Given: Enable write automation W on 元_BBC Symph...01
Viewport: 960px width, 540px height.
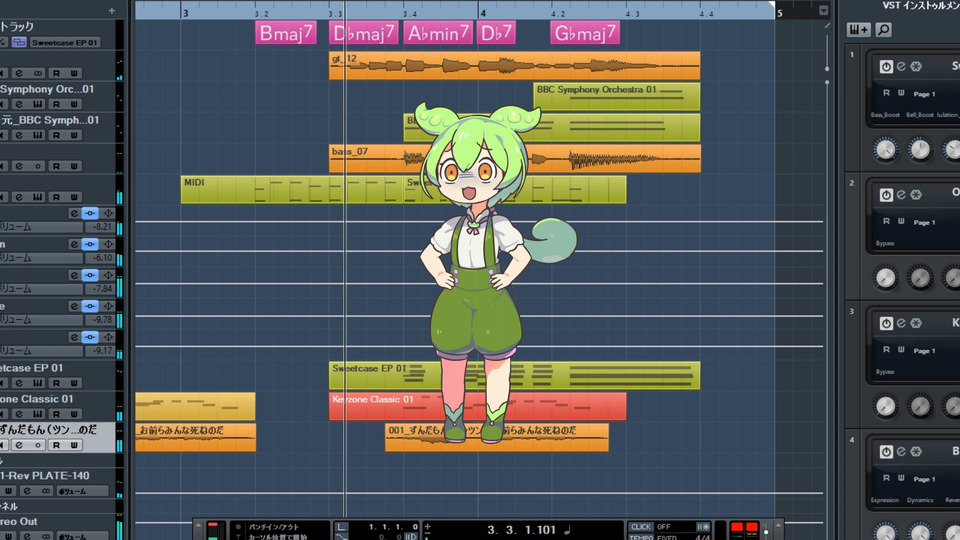Looking at the screenshot, I should point(74,135).
